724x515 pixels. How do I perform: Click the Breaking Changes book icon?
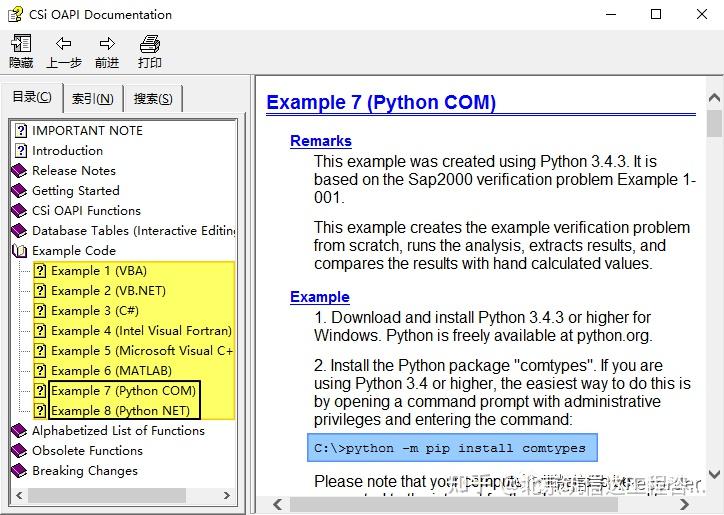pos(19,471)
